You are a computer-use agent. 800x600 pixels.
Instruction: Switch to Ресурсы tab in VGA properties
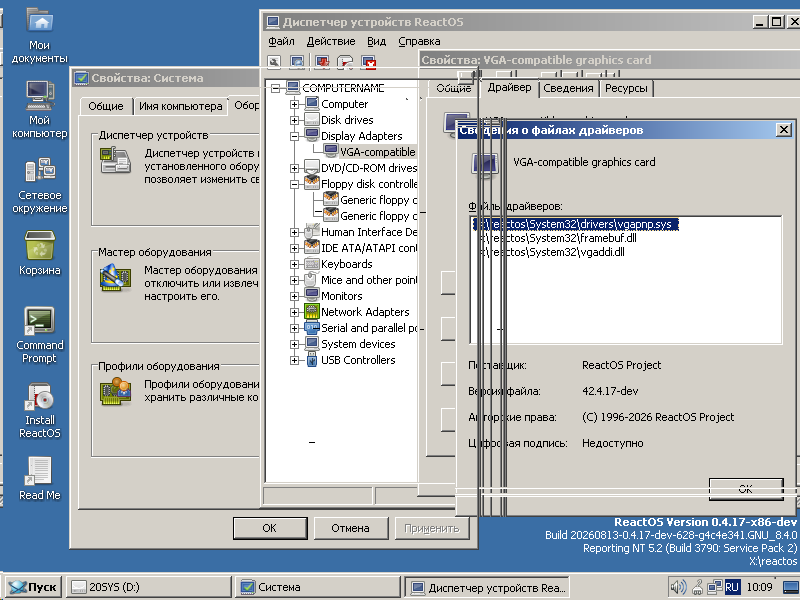[626, 88]
